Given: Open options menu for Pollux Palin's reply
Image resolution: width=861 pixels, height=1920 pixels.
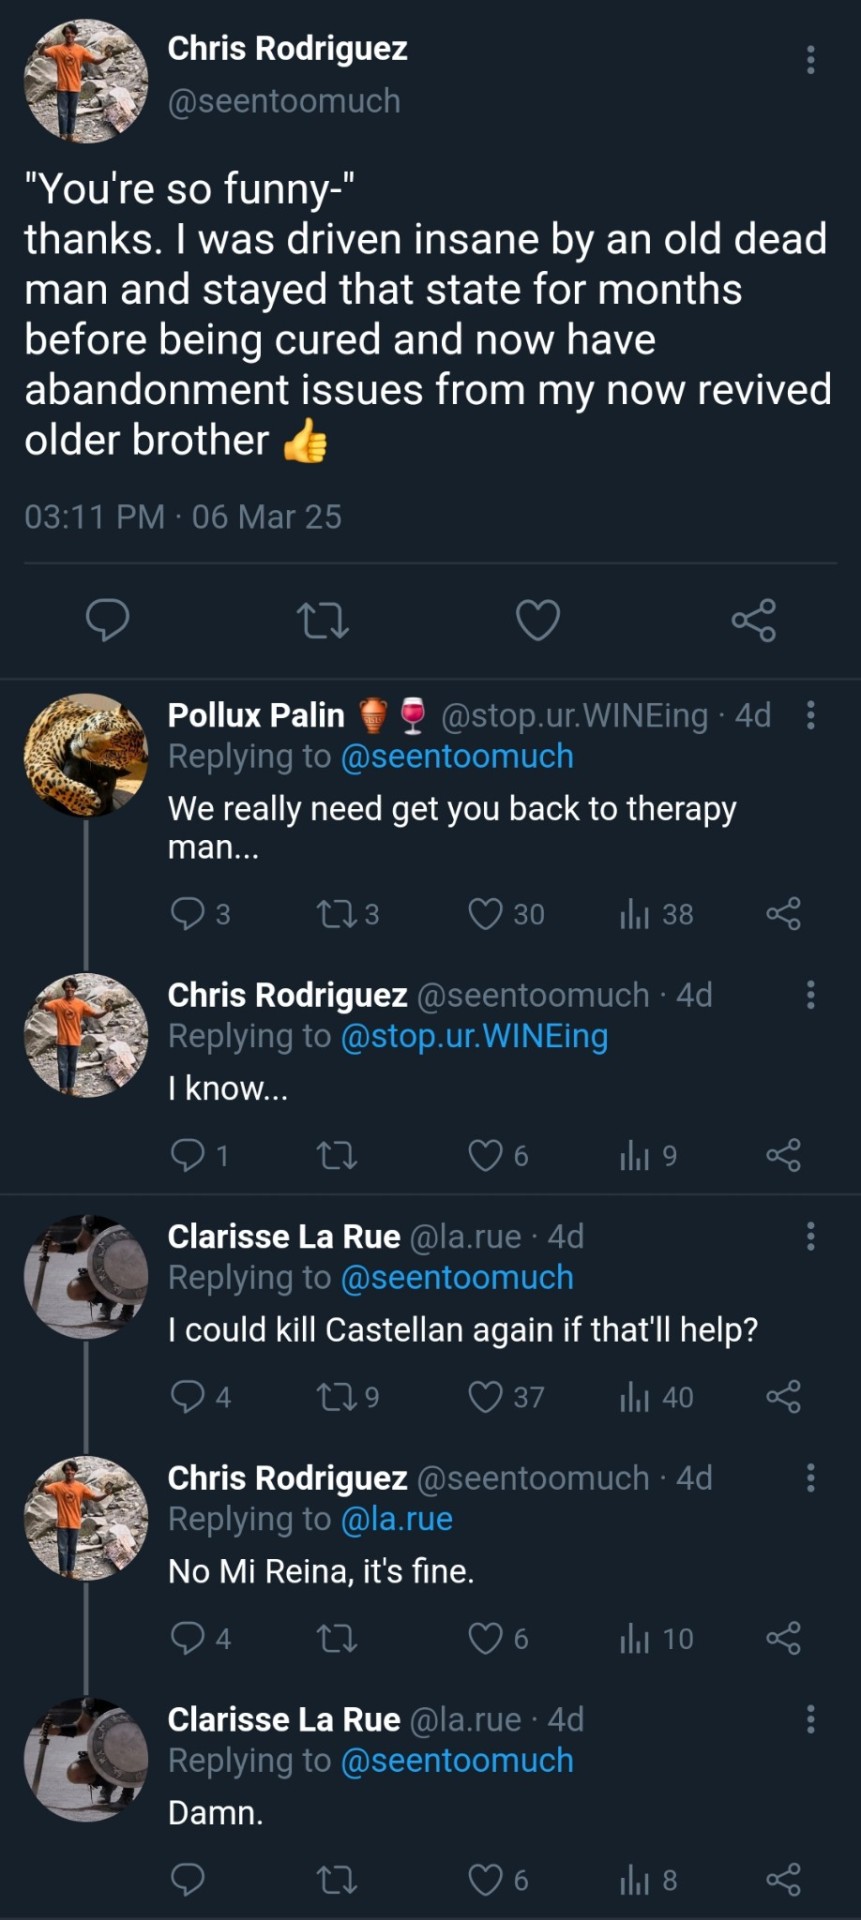Looking at the screenshot, I should [810, 715].
